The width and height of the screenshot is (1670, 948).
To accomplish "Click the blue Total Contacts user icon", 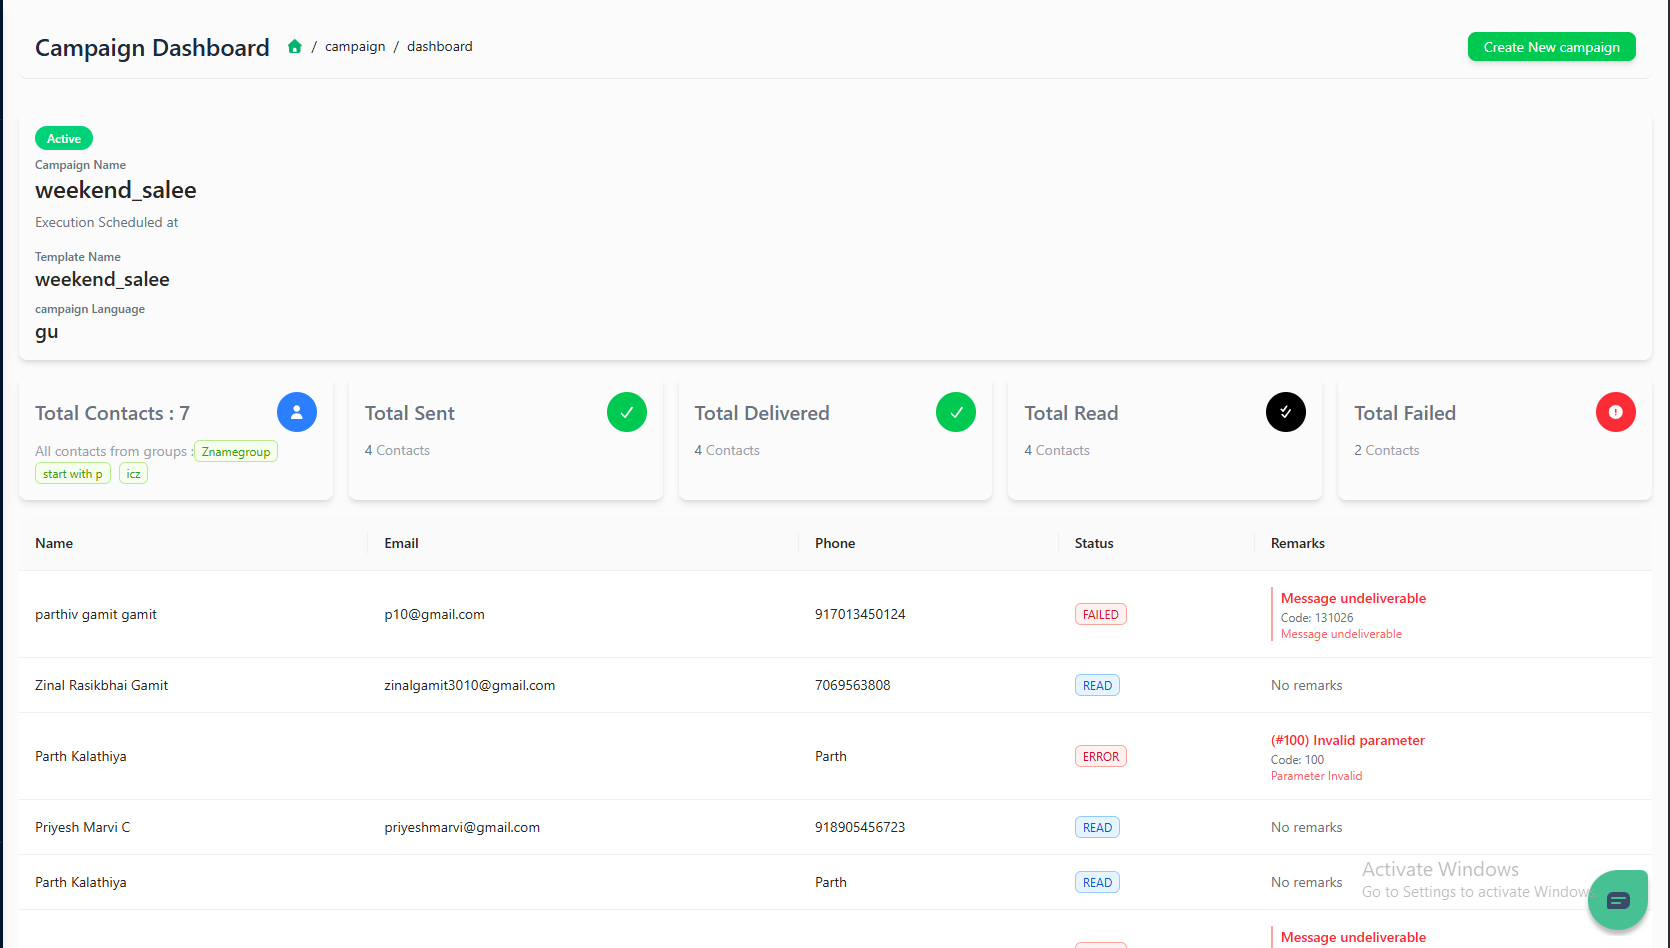I will click(x=296, y=412).
